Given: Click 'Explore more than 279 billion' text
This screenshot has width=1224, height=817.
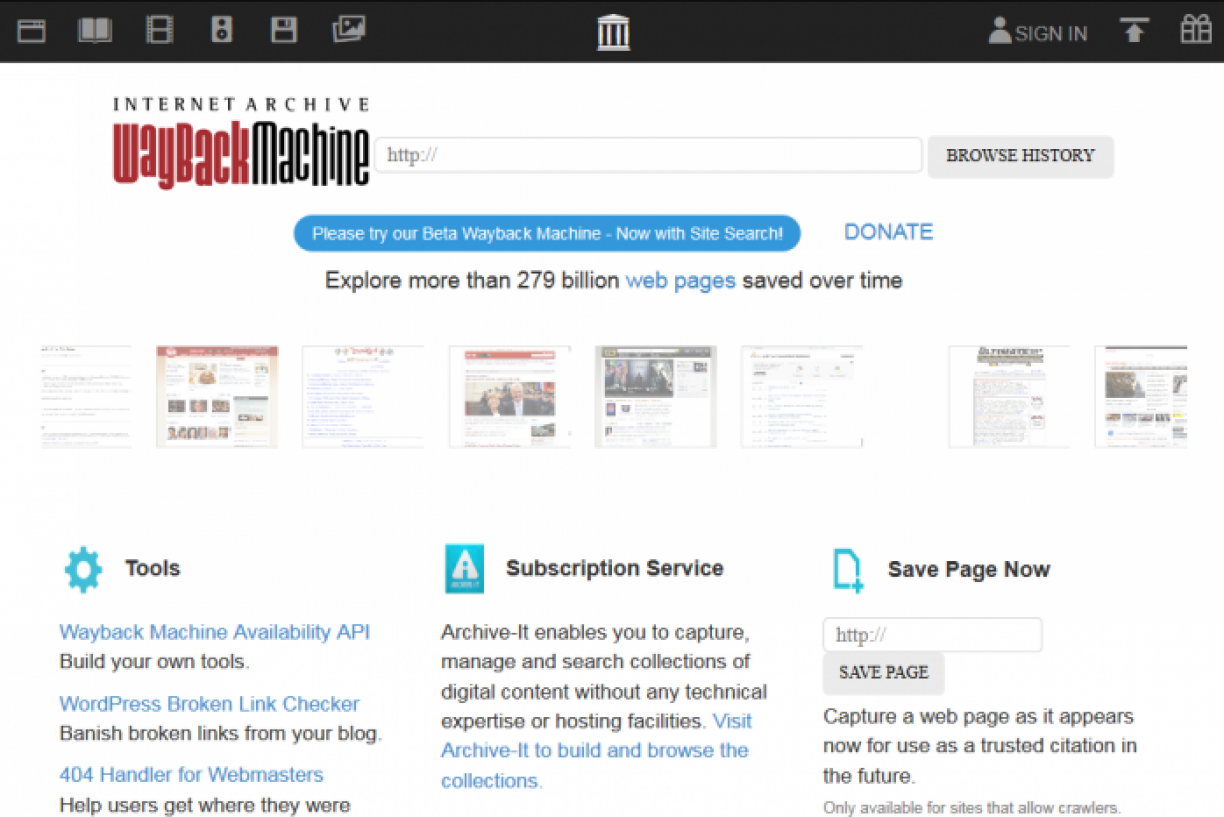Looking at the screenshot, I should 472,281.
